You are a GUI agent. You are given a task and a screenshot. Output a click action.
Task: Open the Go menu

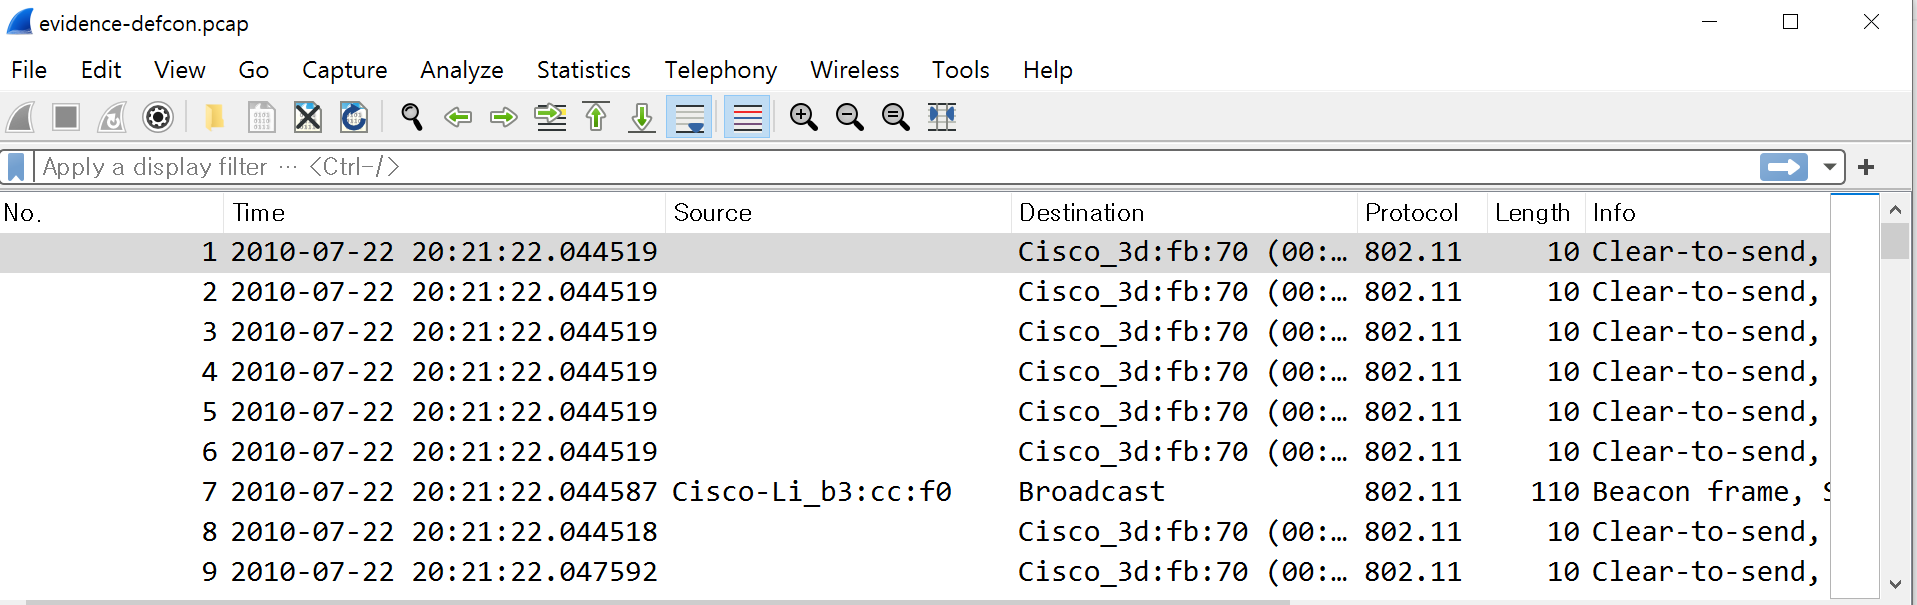click(254, 70)
